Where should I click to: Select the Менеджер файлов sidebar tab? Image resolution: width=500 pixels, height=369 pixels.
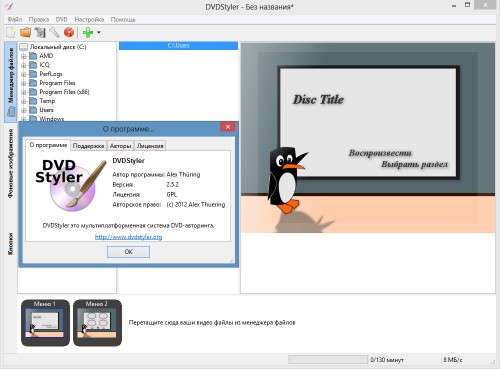pos(11,82)
